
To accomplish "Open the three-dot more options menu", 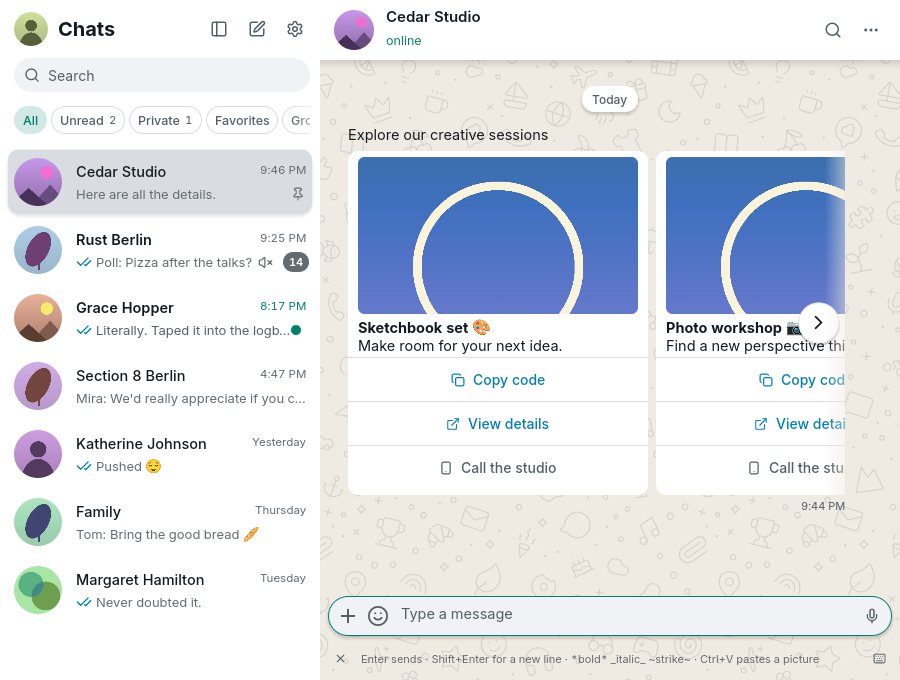I will [871, 30].
